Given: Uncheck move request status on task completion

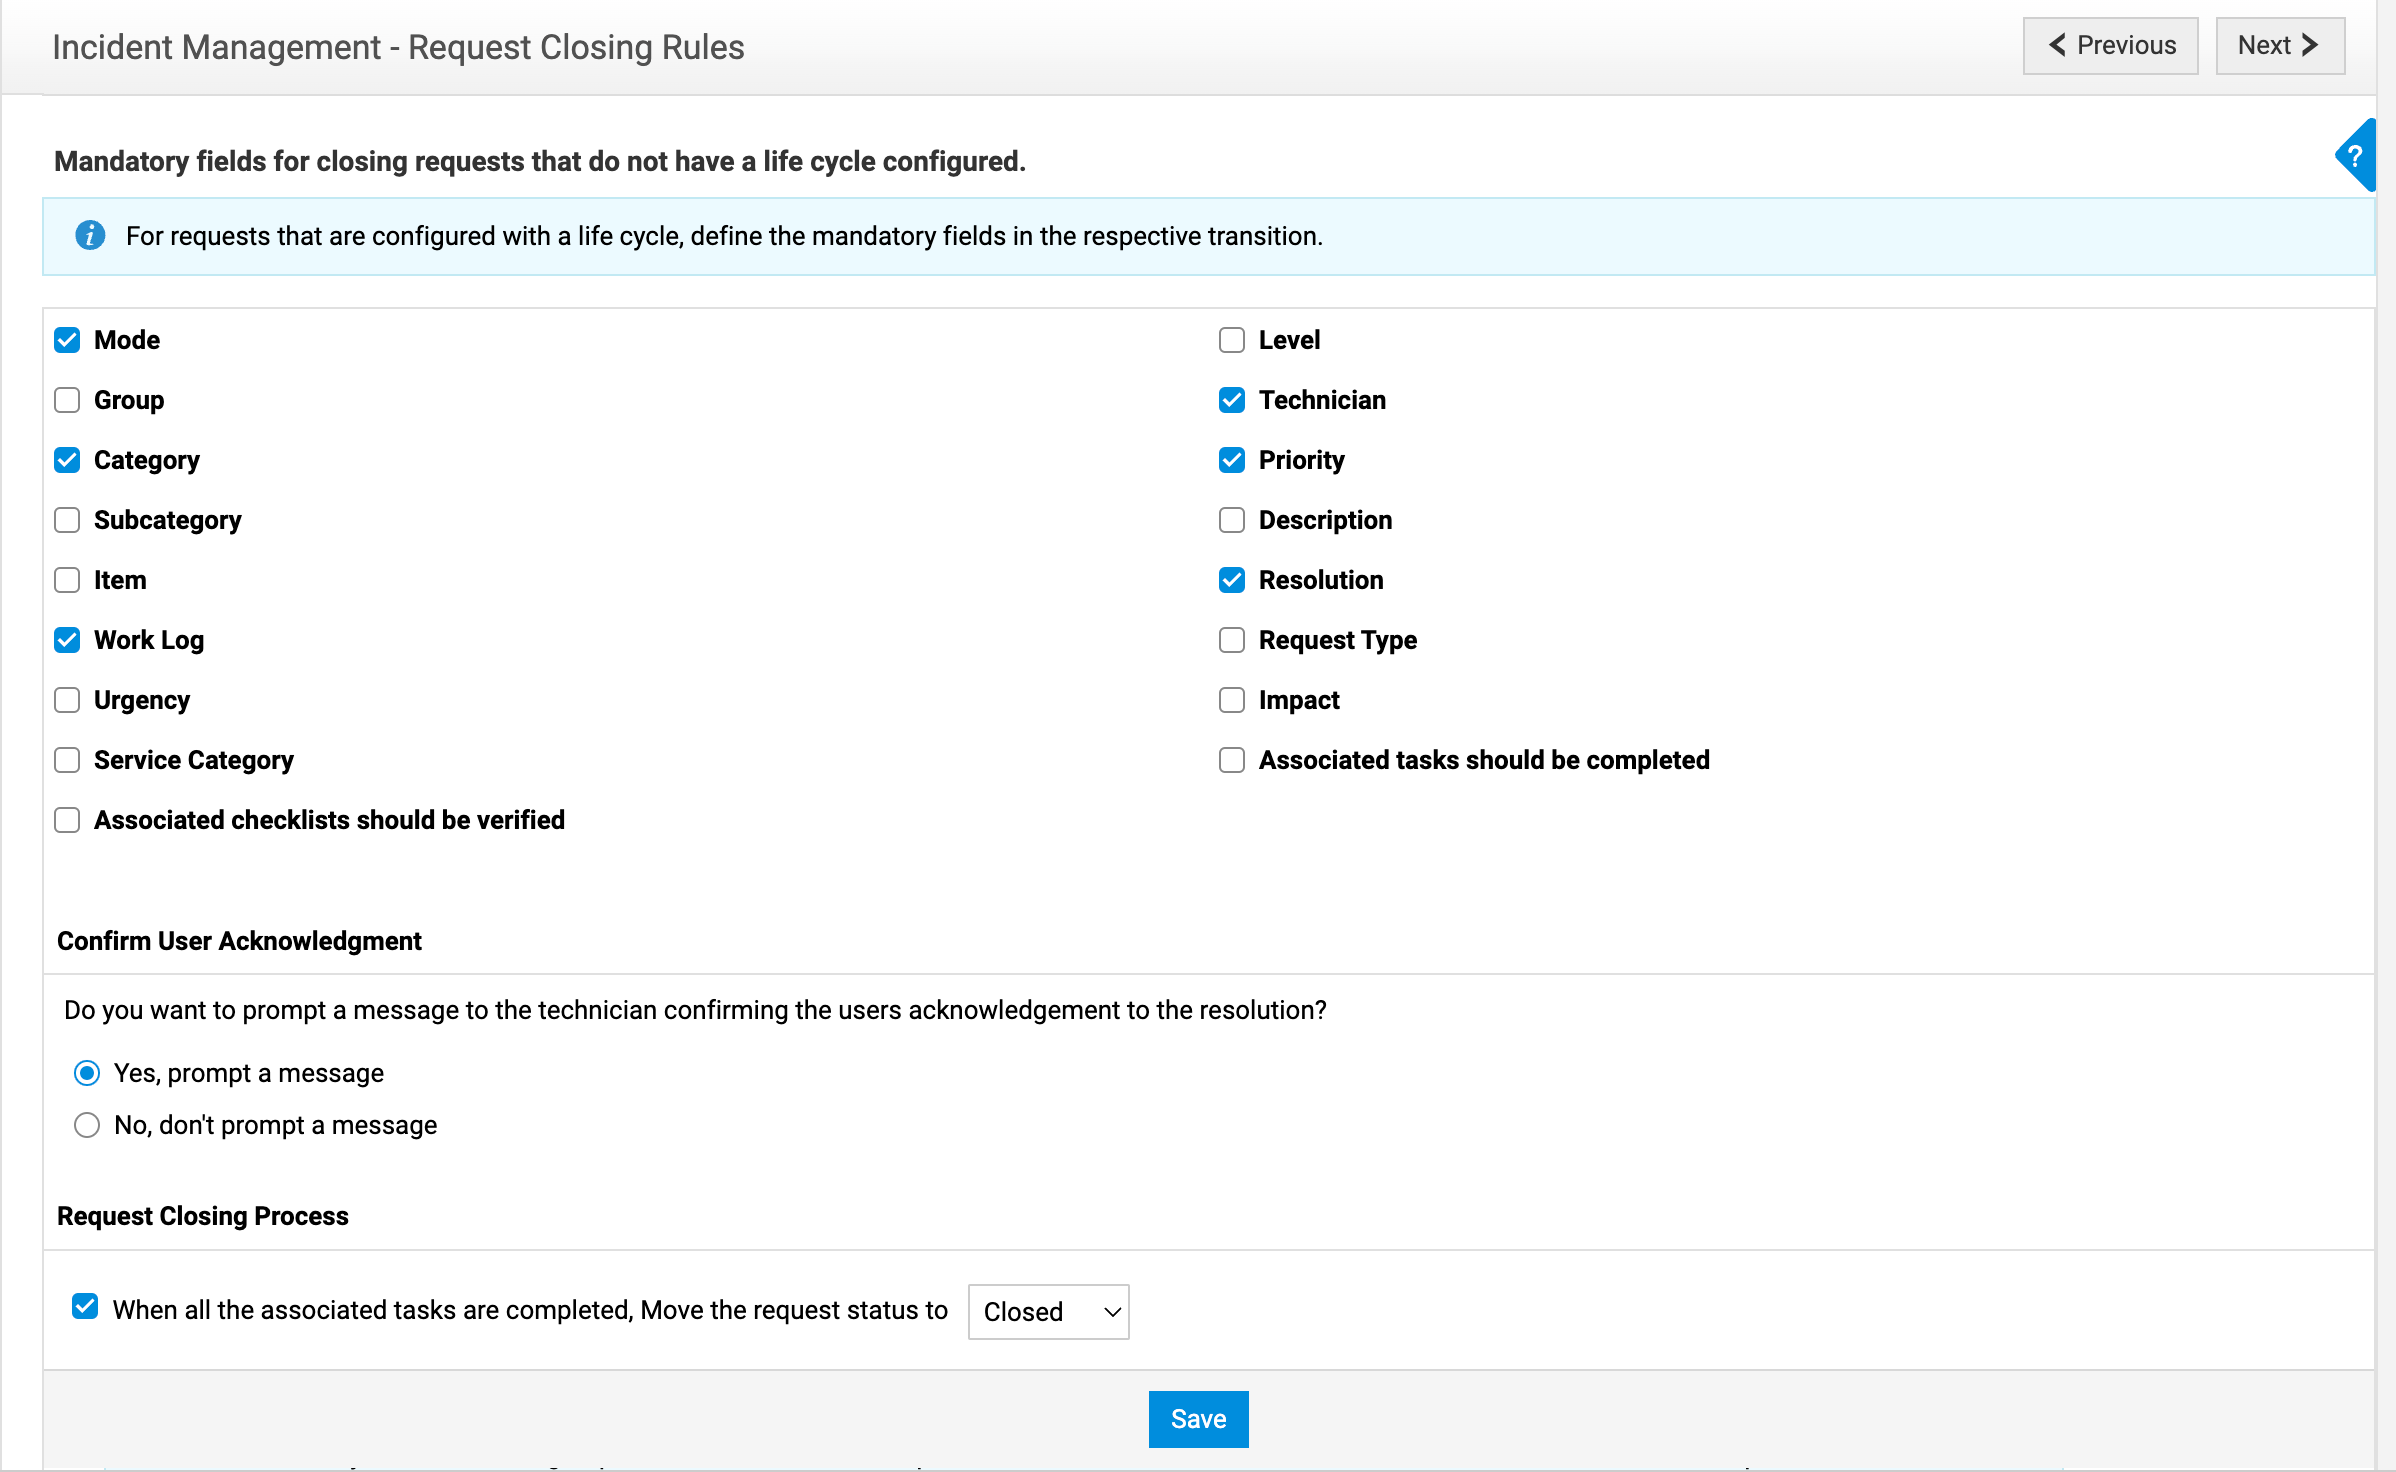Looking at the screenshot, I should (85, 1307).
